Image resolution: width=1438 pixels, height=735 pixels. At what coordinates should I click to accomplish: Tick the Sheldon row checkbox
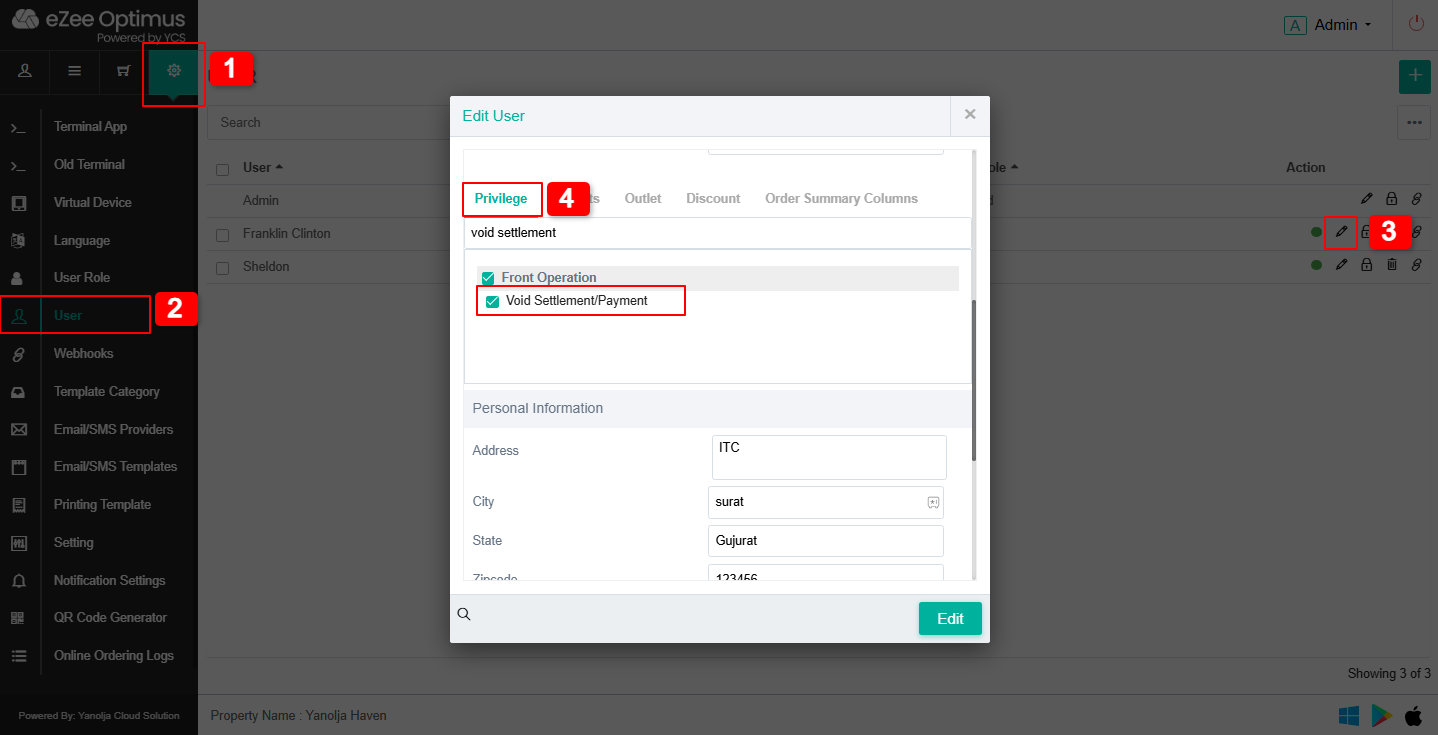tap(223, 267)
